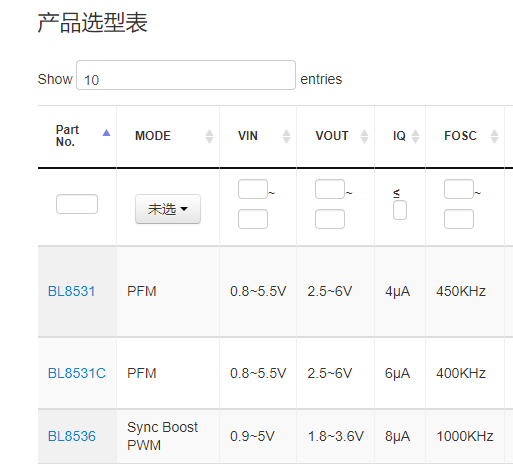Click IQ column sort arrows
Viewport: 513px width, 473px height.
415,136
